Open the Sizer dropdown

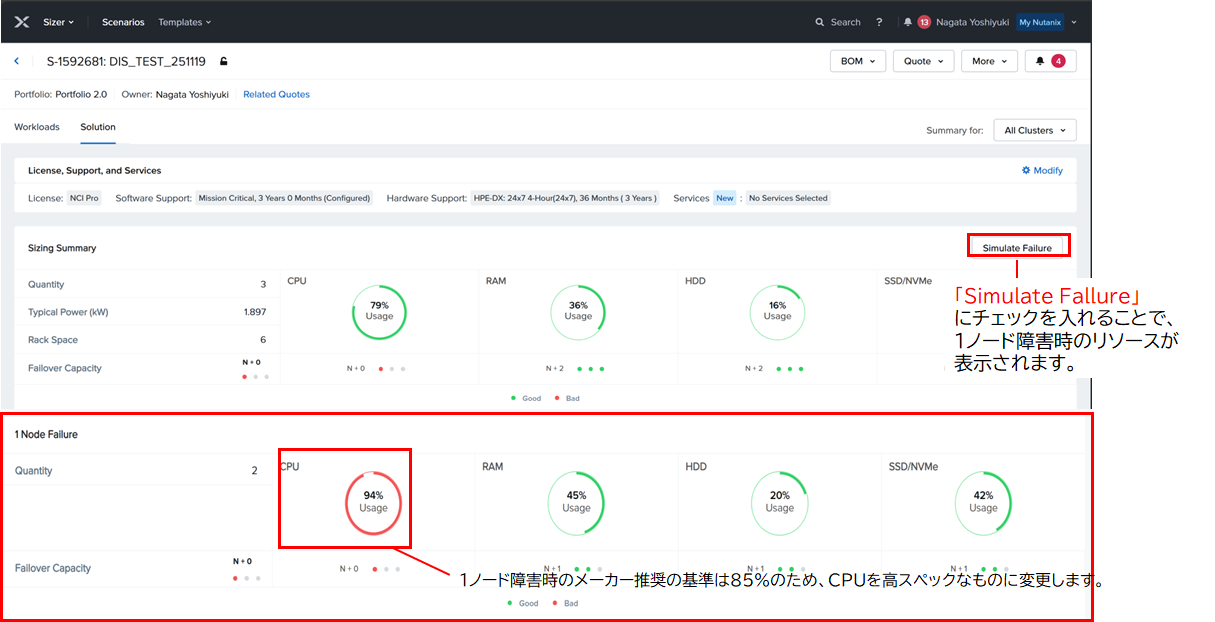tap(58, 22)
